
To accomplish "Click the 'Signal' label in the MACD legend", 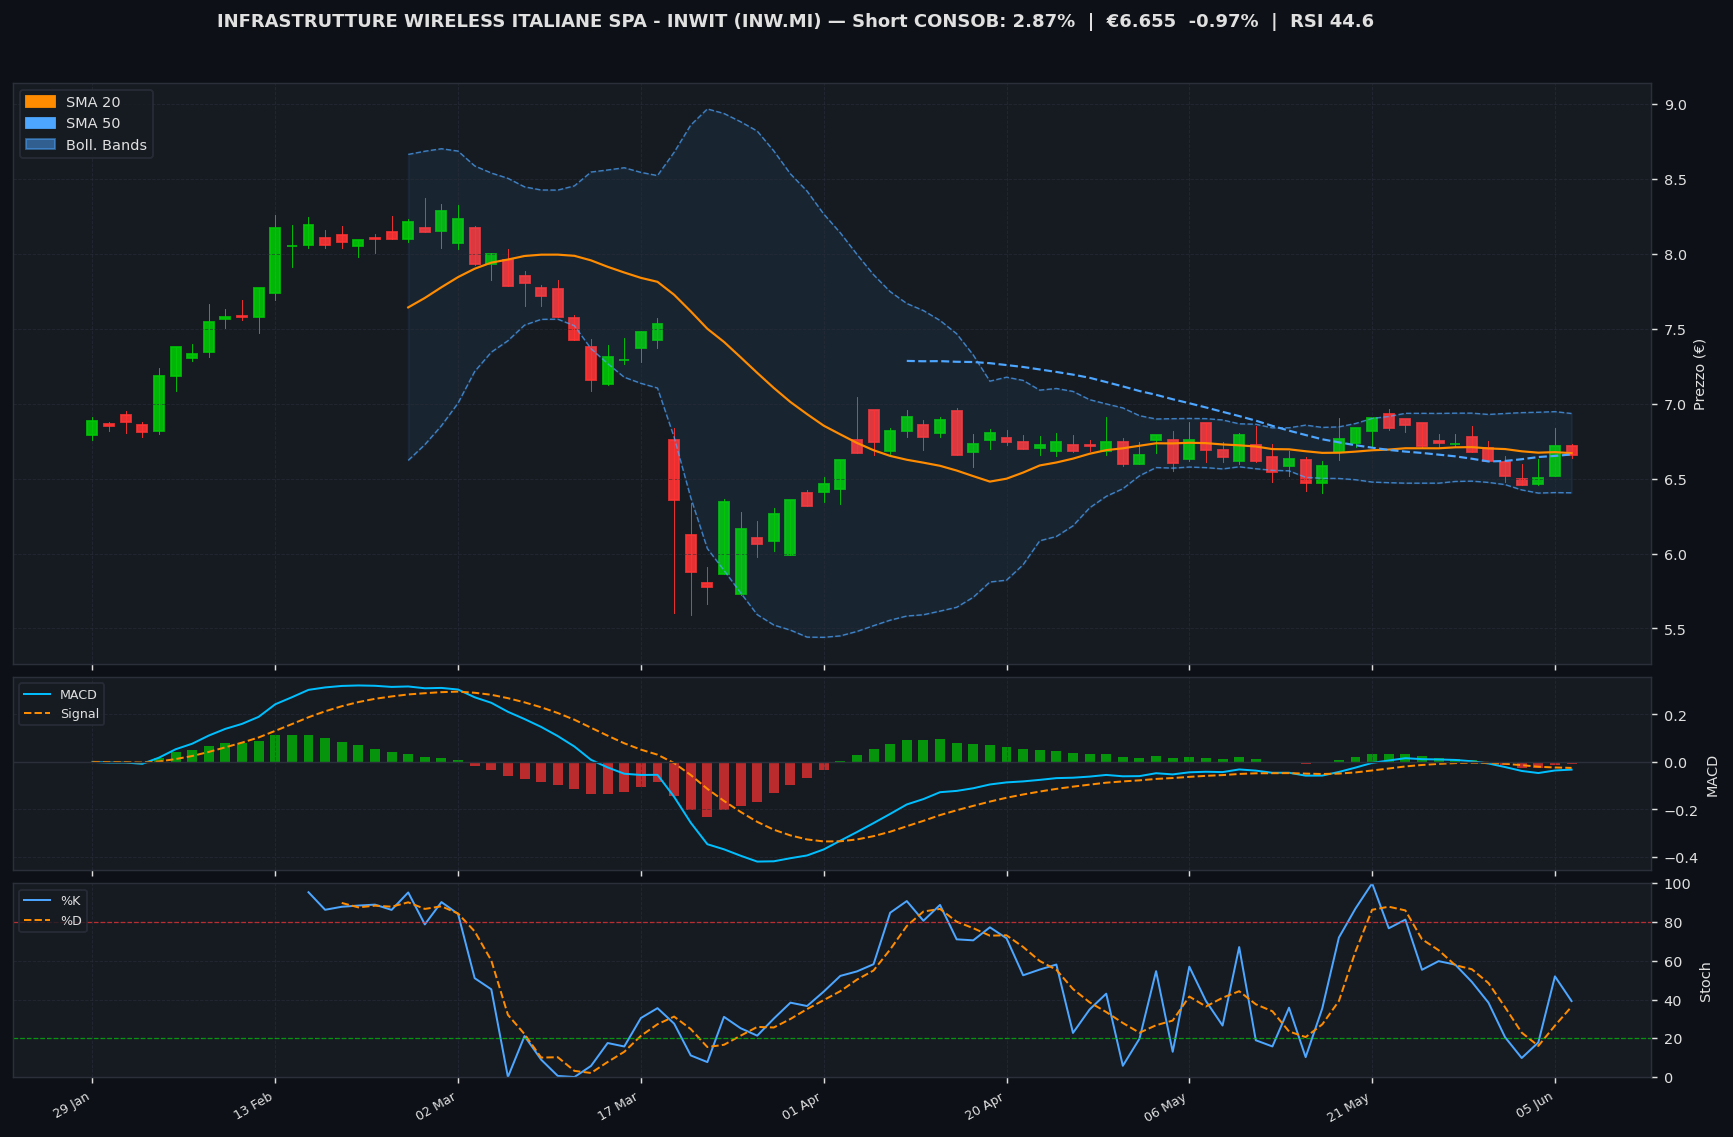I will point(79,714).
